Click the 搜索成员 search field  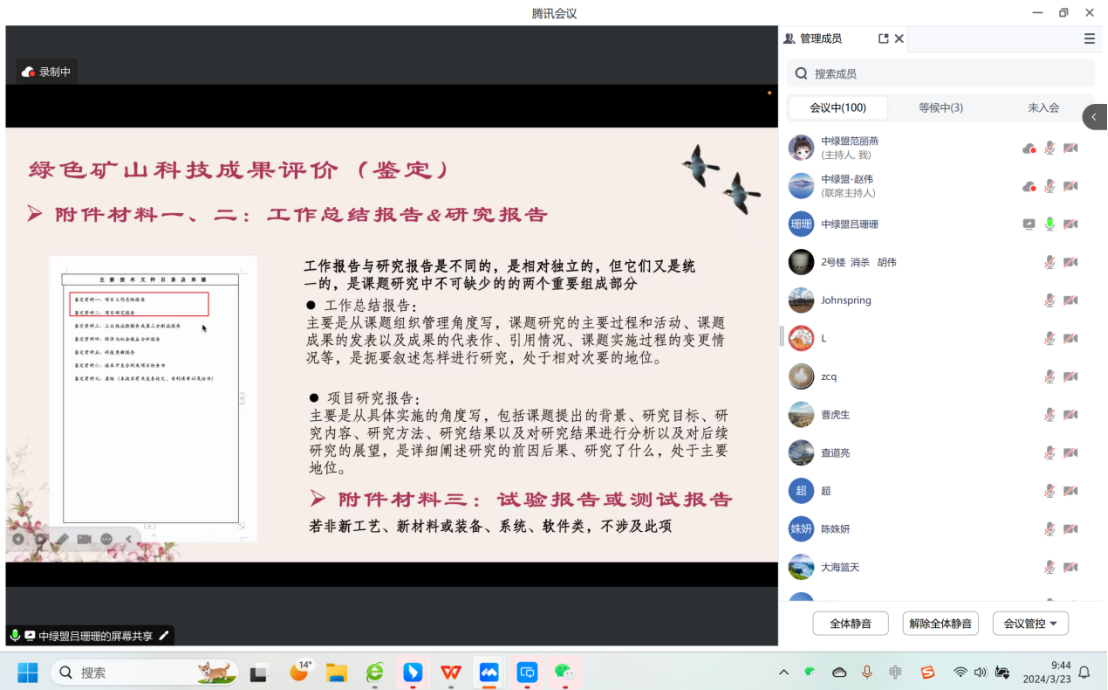tap(941, 74)
